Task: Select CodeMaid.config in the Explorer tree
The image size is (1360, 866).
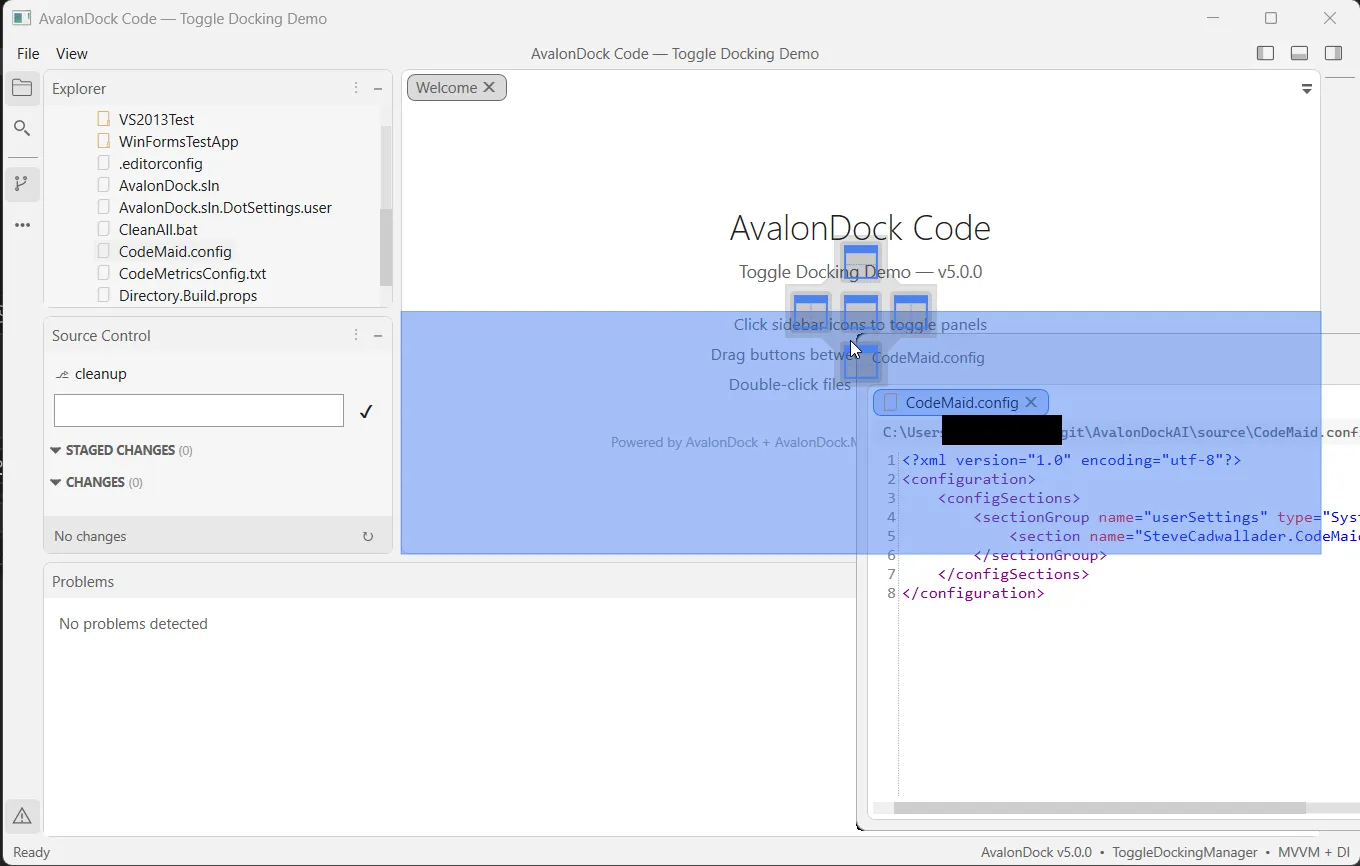Action: (175, 251)
